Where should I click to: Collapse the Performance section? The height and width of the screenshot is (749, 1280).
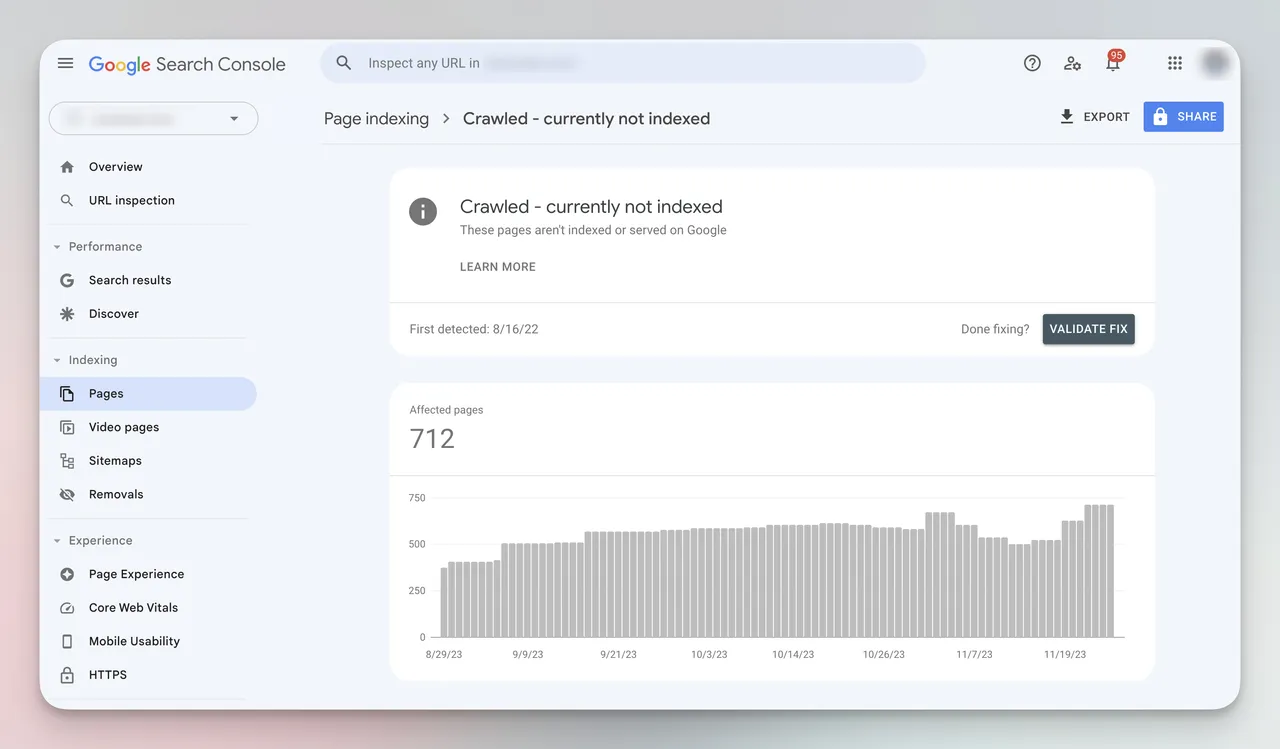tap(57, 247)
